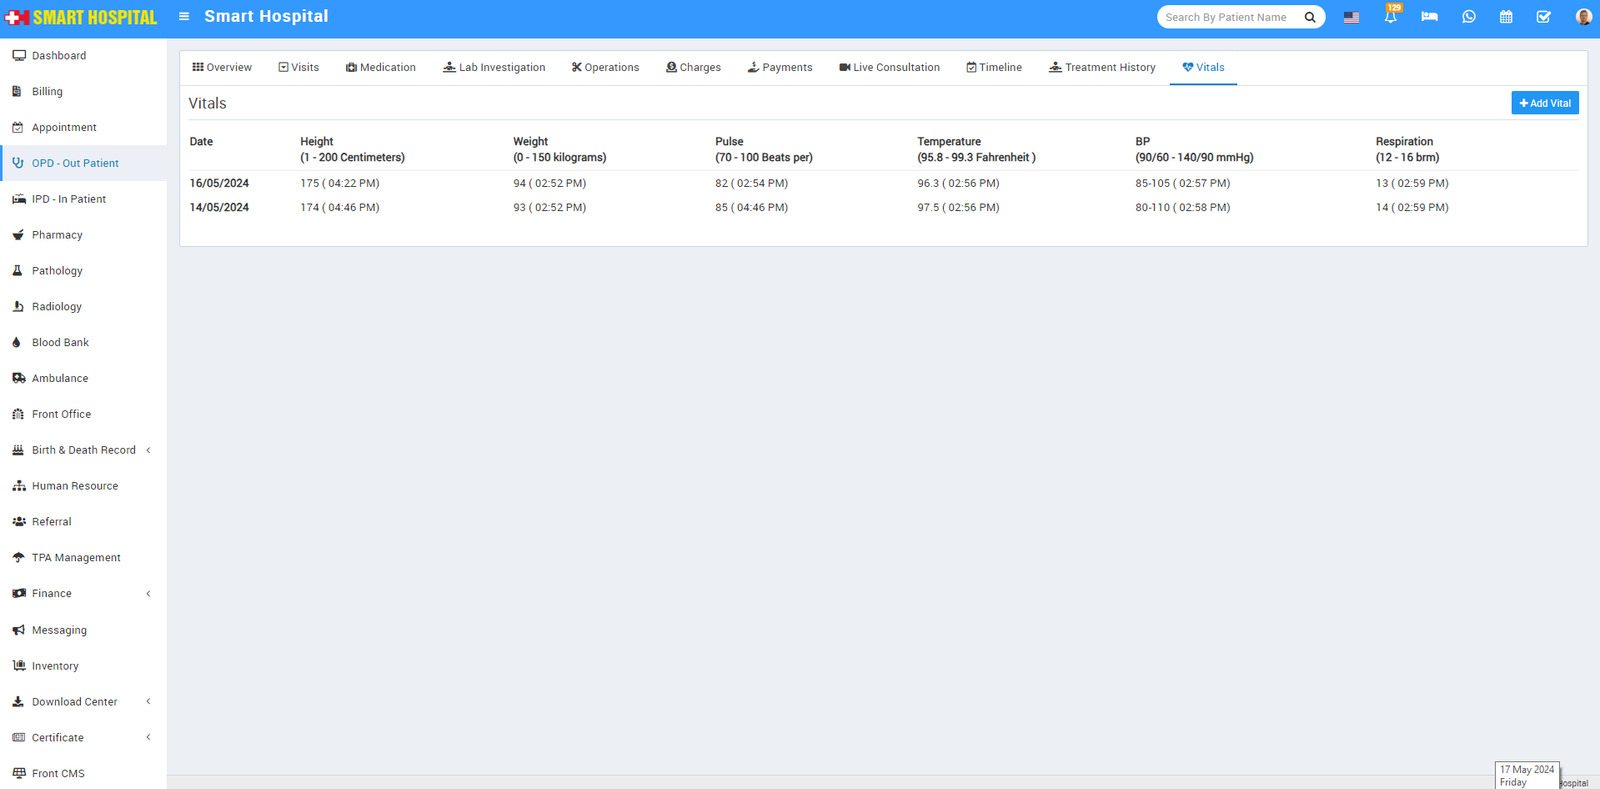Go to Pharmacy in the sidebar
This screenshot has width=1600, height=789.
57,235
